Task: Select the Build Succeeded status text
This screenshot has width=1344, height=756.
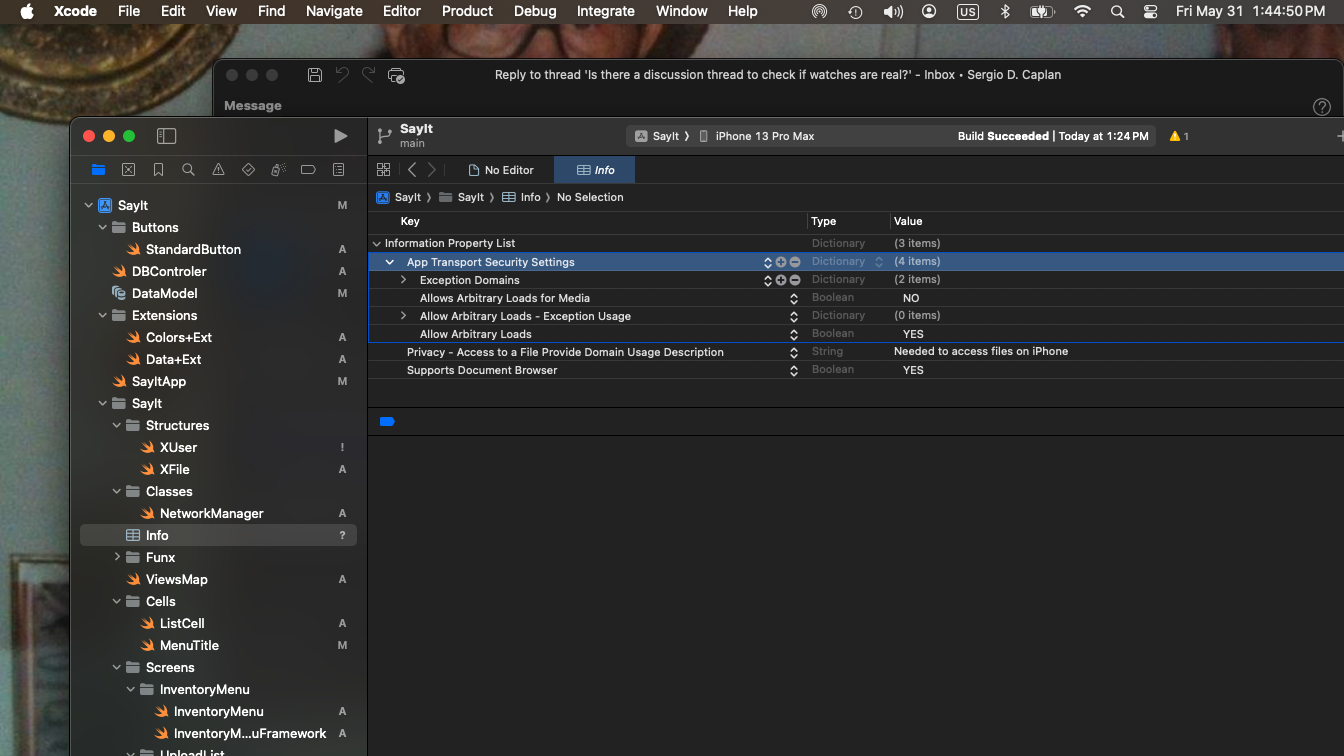Action: 1003,136
